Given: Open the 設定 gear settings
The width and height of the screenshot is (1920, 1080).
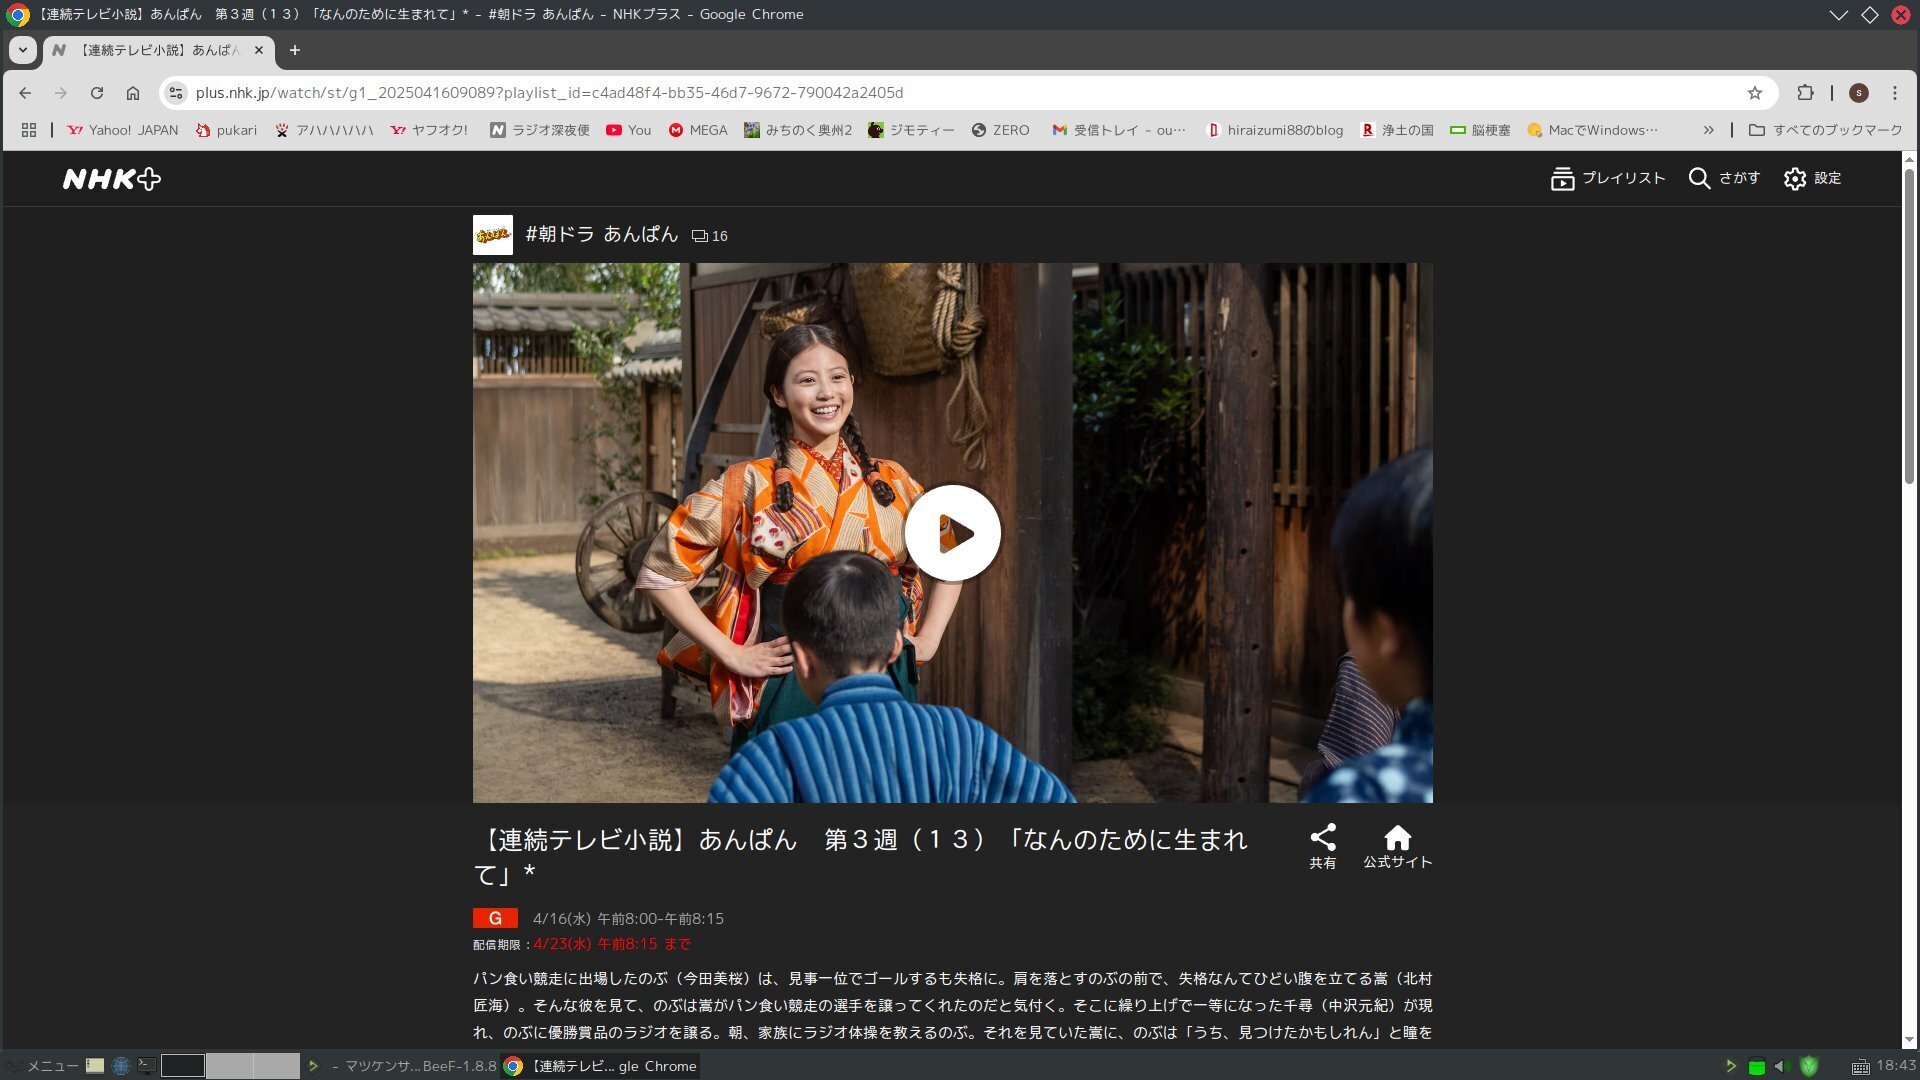Looking at the screenshot, I should click(x=1795, y=179).
